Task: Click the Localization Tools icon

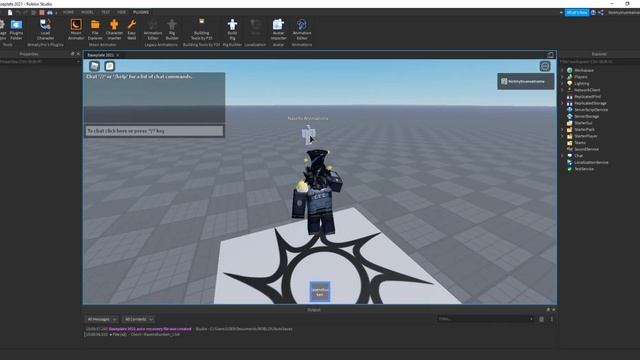Action: (256, 28)
